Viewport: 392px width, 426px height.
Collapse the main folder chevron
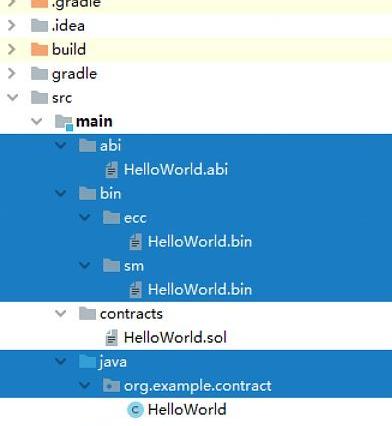click(36, 121)
